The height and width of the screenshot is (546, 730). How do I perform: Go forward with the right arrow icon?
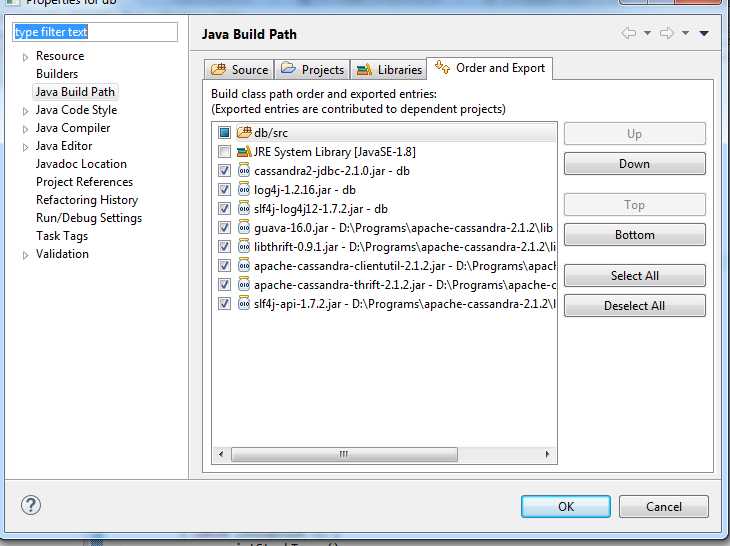(667, 34)
